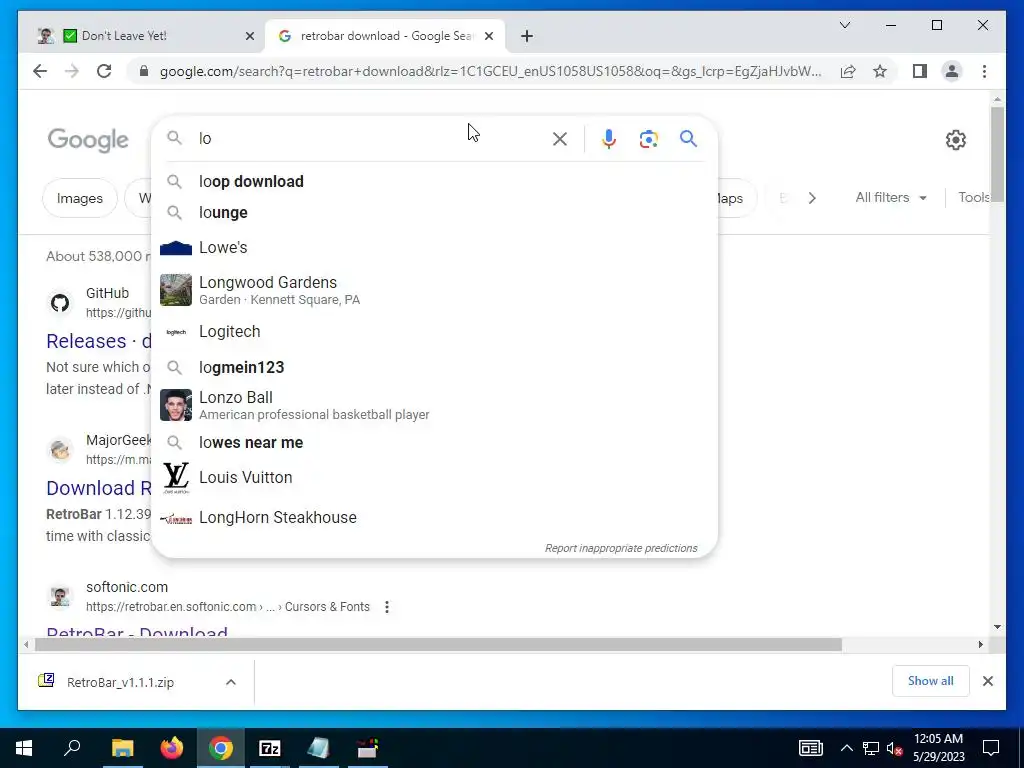
Task: Open muted volume tray icon
Action: [x=895, y=748]
